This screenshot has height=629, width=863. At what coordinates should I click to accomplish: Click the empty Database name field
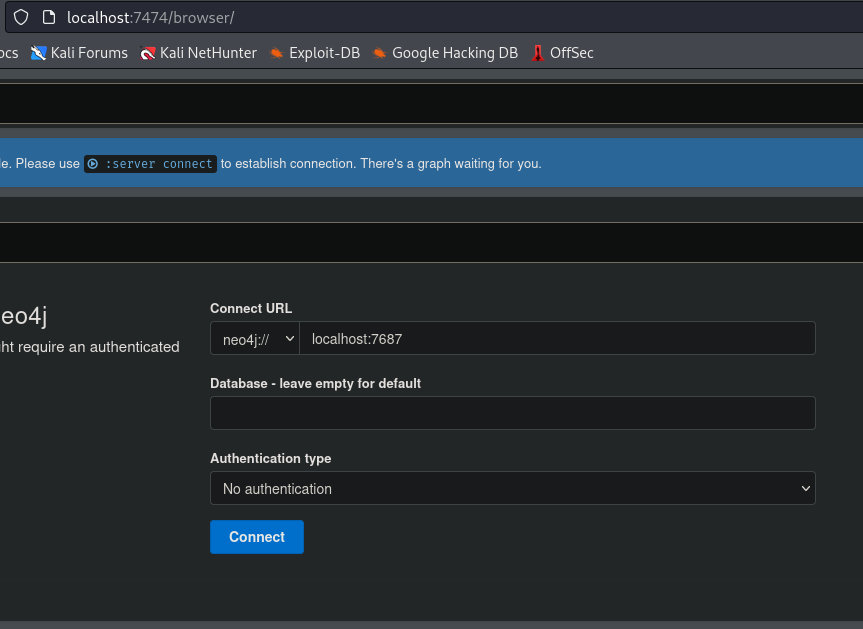tap(512, 413)
